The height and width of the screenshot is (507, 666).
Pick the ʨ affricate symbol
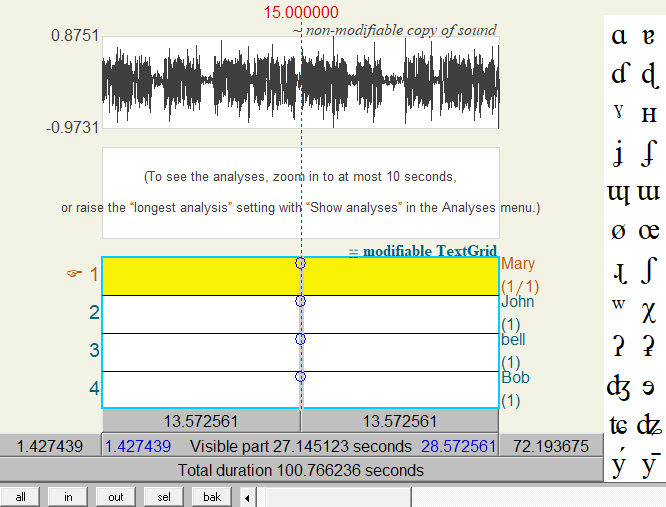(x=618, y=425)
